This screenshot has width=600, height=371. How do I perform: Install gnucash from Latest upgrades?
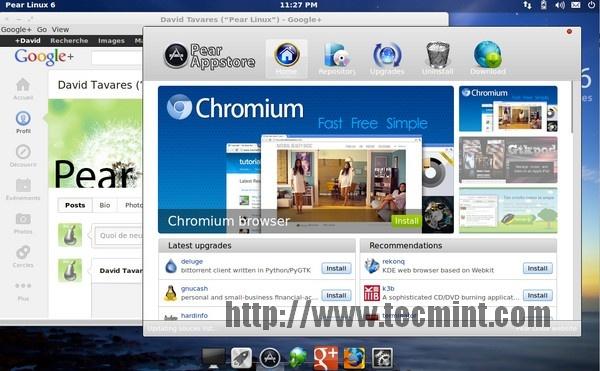(336, 295)
